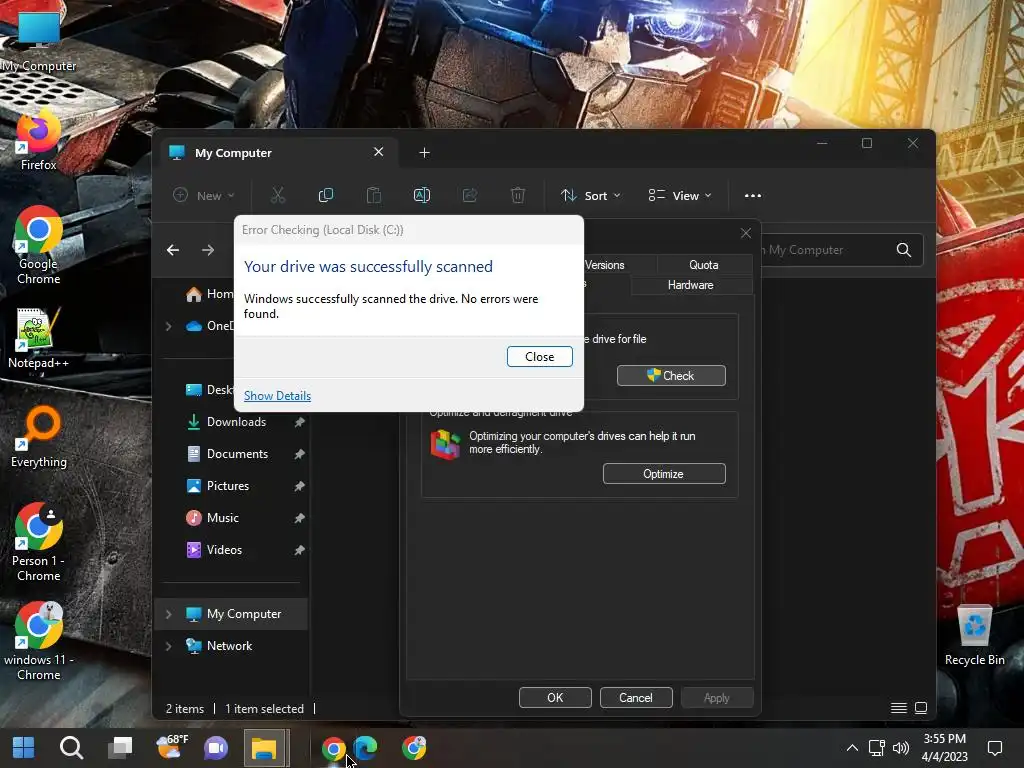This screenshot has width=1024, height=768.
Task: Click the Rename icon in toolbar
Action: click(422, 195)
